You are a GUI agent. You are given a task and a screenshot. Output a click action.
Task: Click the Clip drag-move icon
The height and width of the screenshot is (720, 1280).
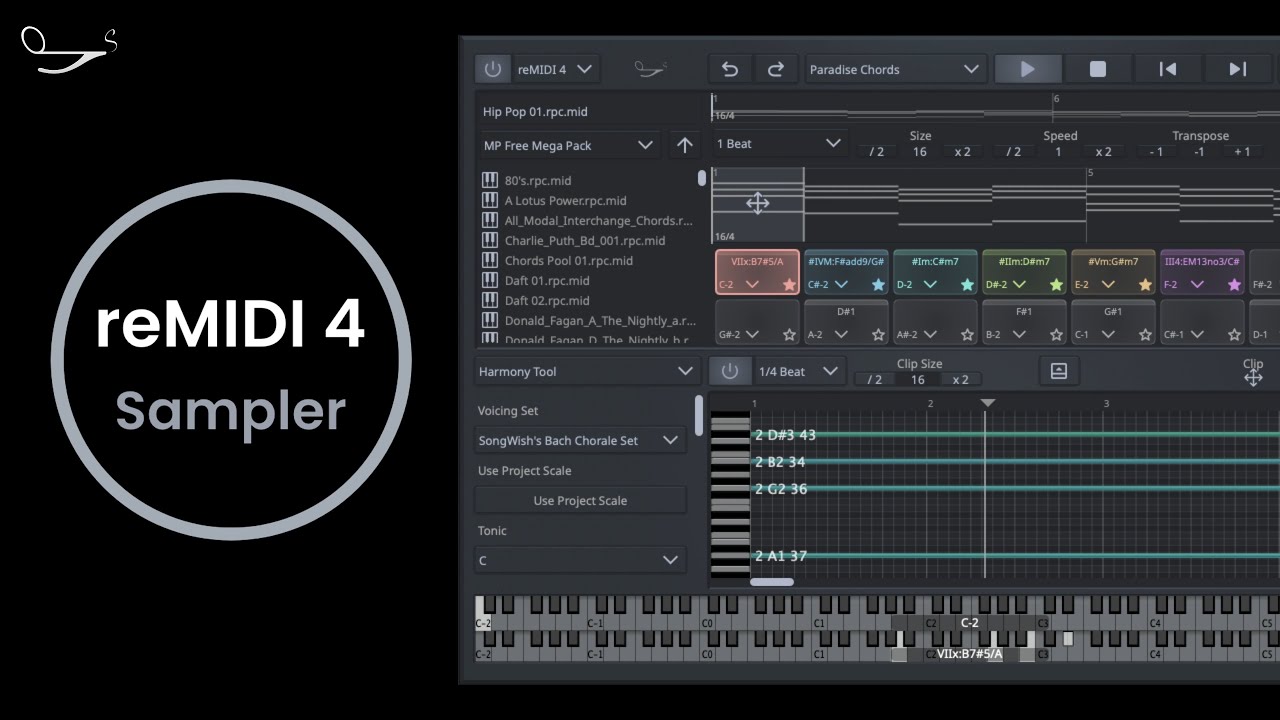1252,377
